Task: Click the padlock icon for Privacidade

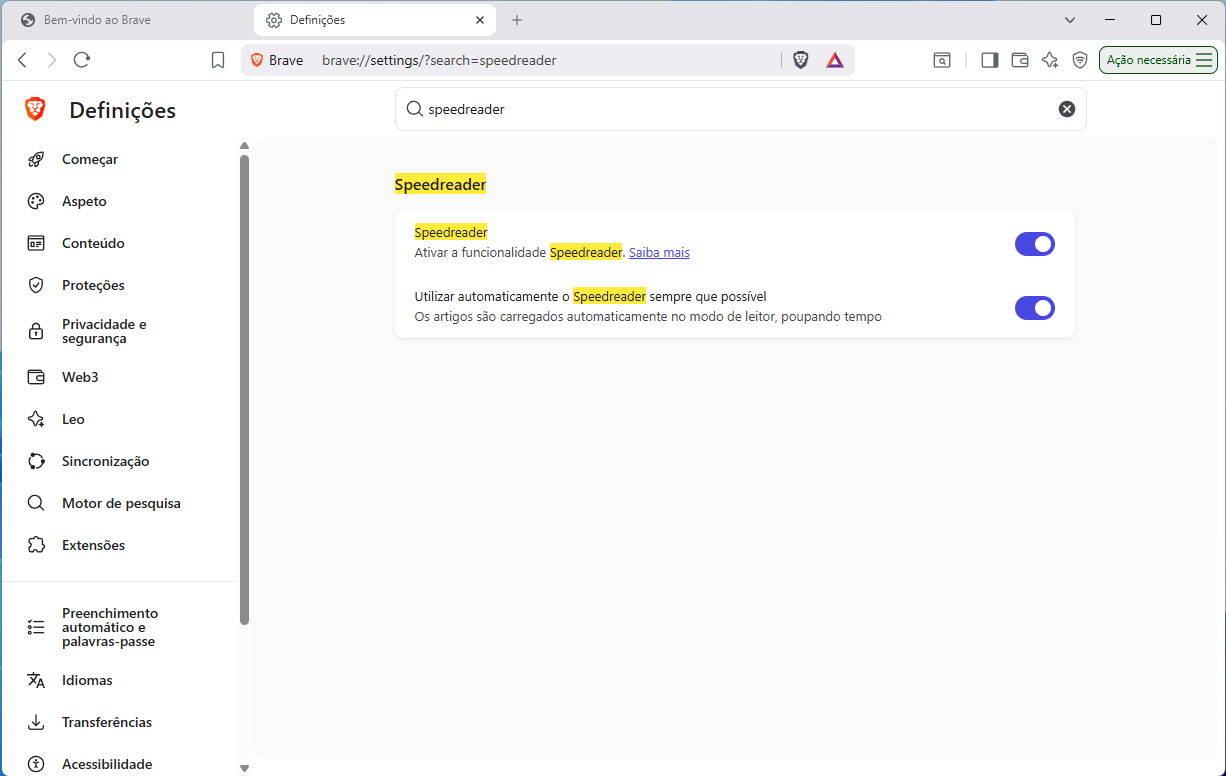Action: (36, 331)
